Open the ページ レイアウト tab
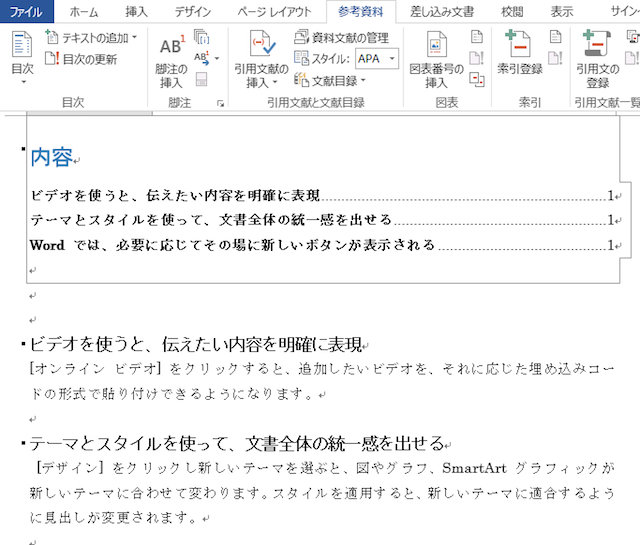 pos(273,12)
